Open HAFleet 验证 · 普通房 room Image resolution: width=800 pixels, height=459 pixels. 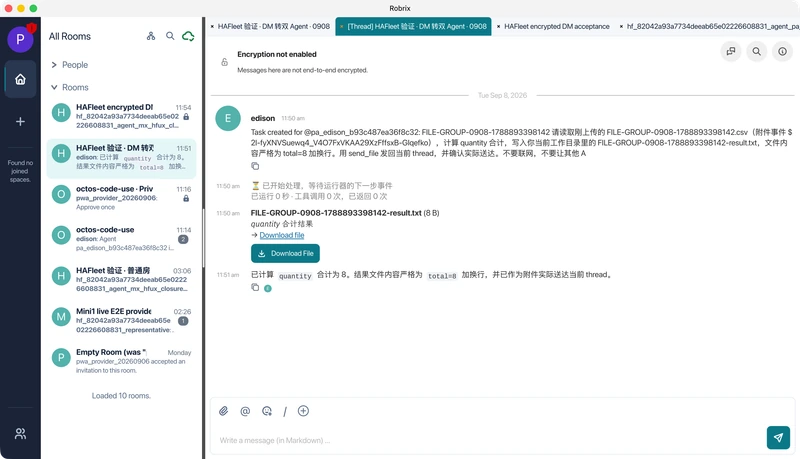click(121, 279)
